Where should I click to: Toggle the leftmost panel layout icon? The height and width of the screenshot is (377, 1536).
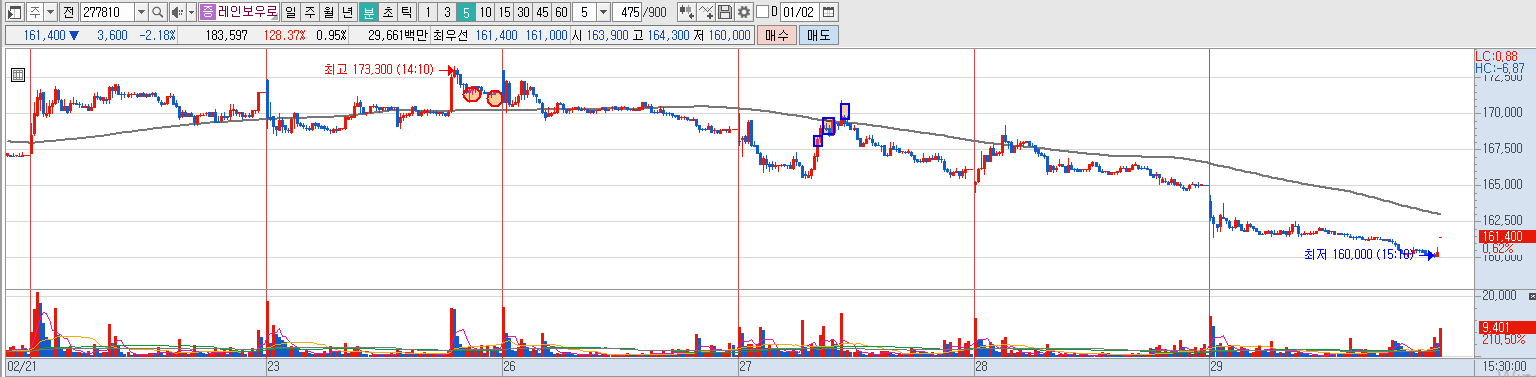tap(14, 12)
